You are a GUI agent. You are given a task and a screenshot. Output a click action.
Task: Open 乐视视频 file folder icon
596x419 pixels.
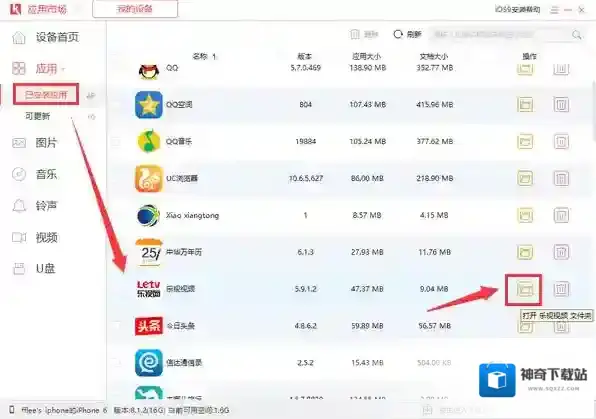pyautogui.click(x=525, y=289)
